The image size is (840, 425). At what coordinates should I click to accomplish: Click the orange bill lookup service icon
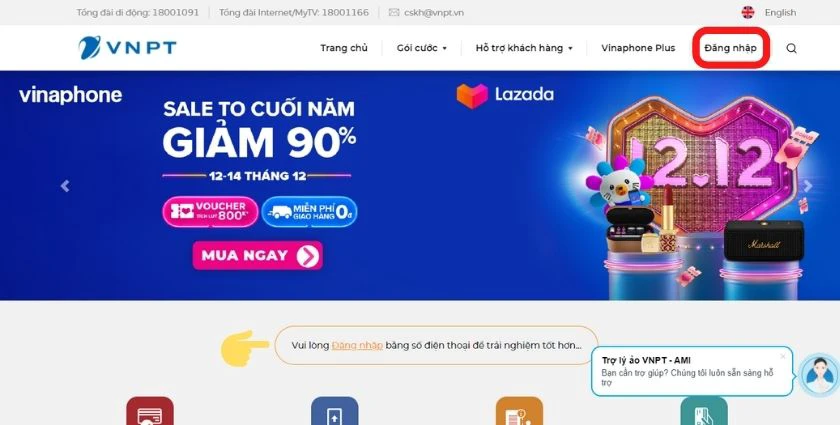(519, 411)
